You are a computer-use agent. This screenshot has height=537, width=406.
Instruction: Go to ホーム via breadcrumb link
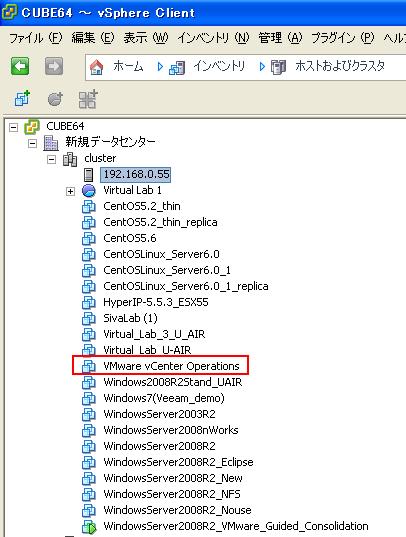128,66
